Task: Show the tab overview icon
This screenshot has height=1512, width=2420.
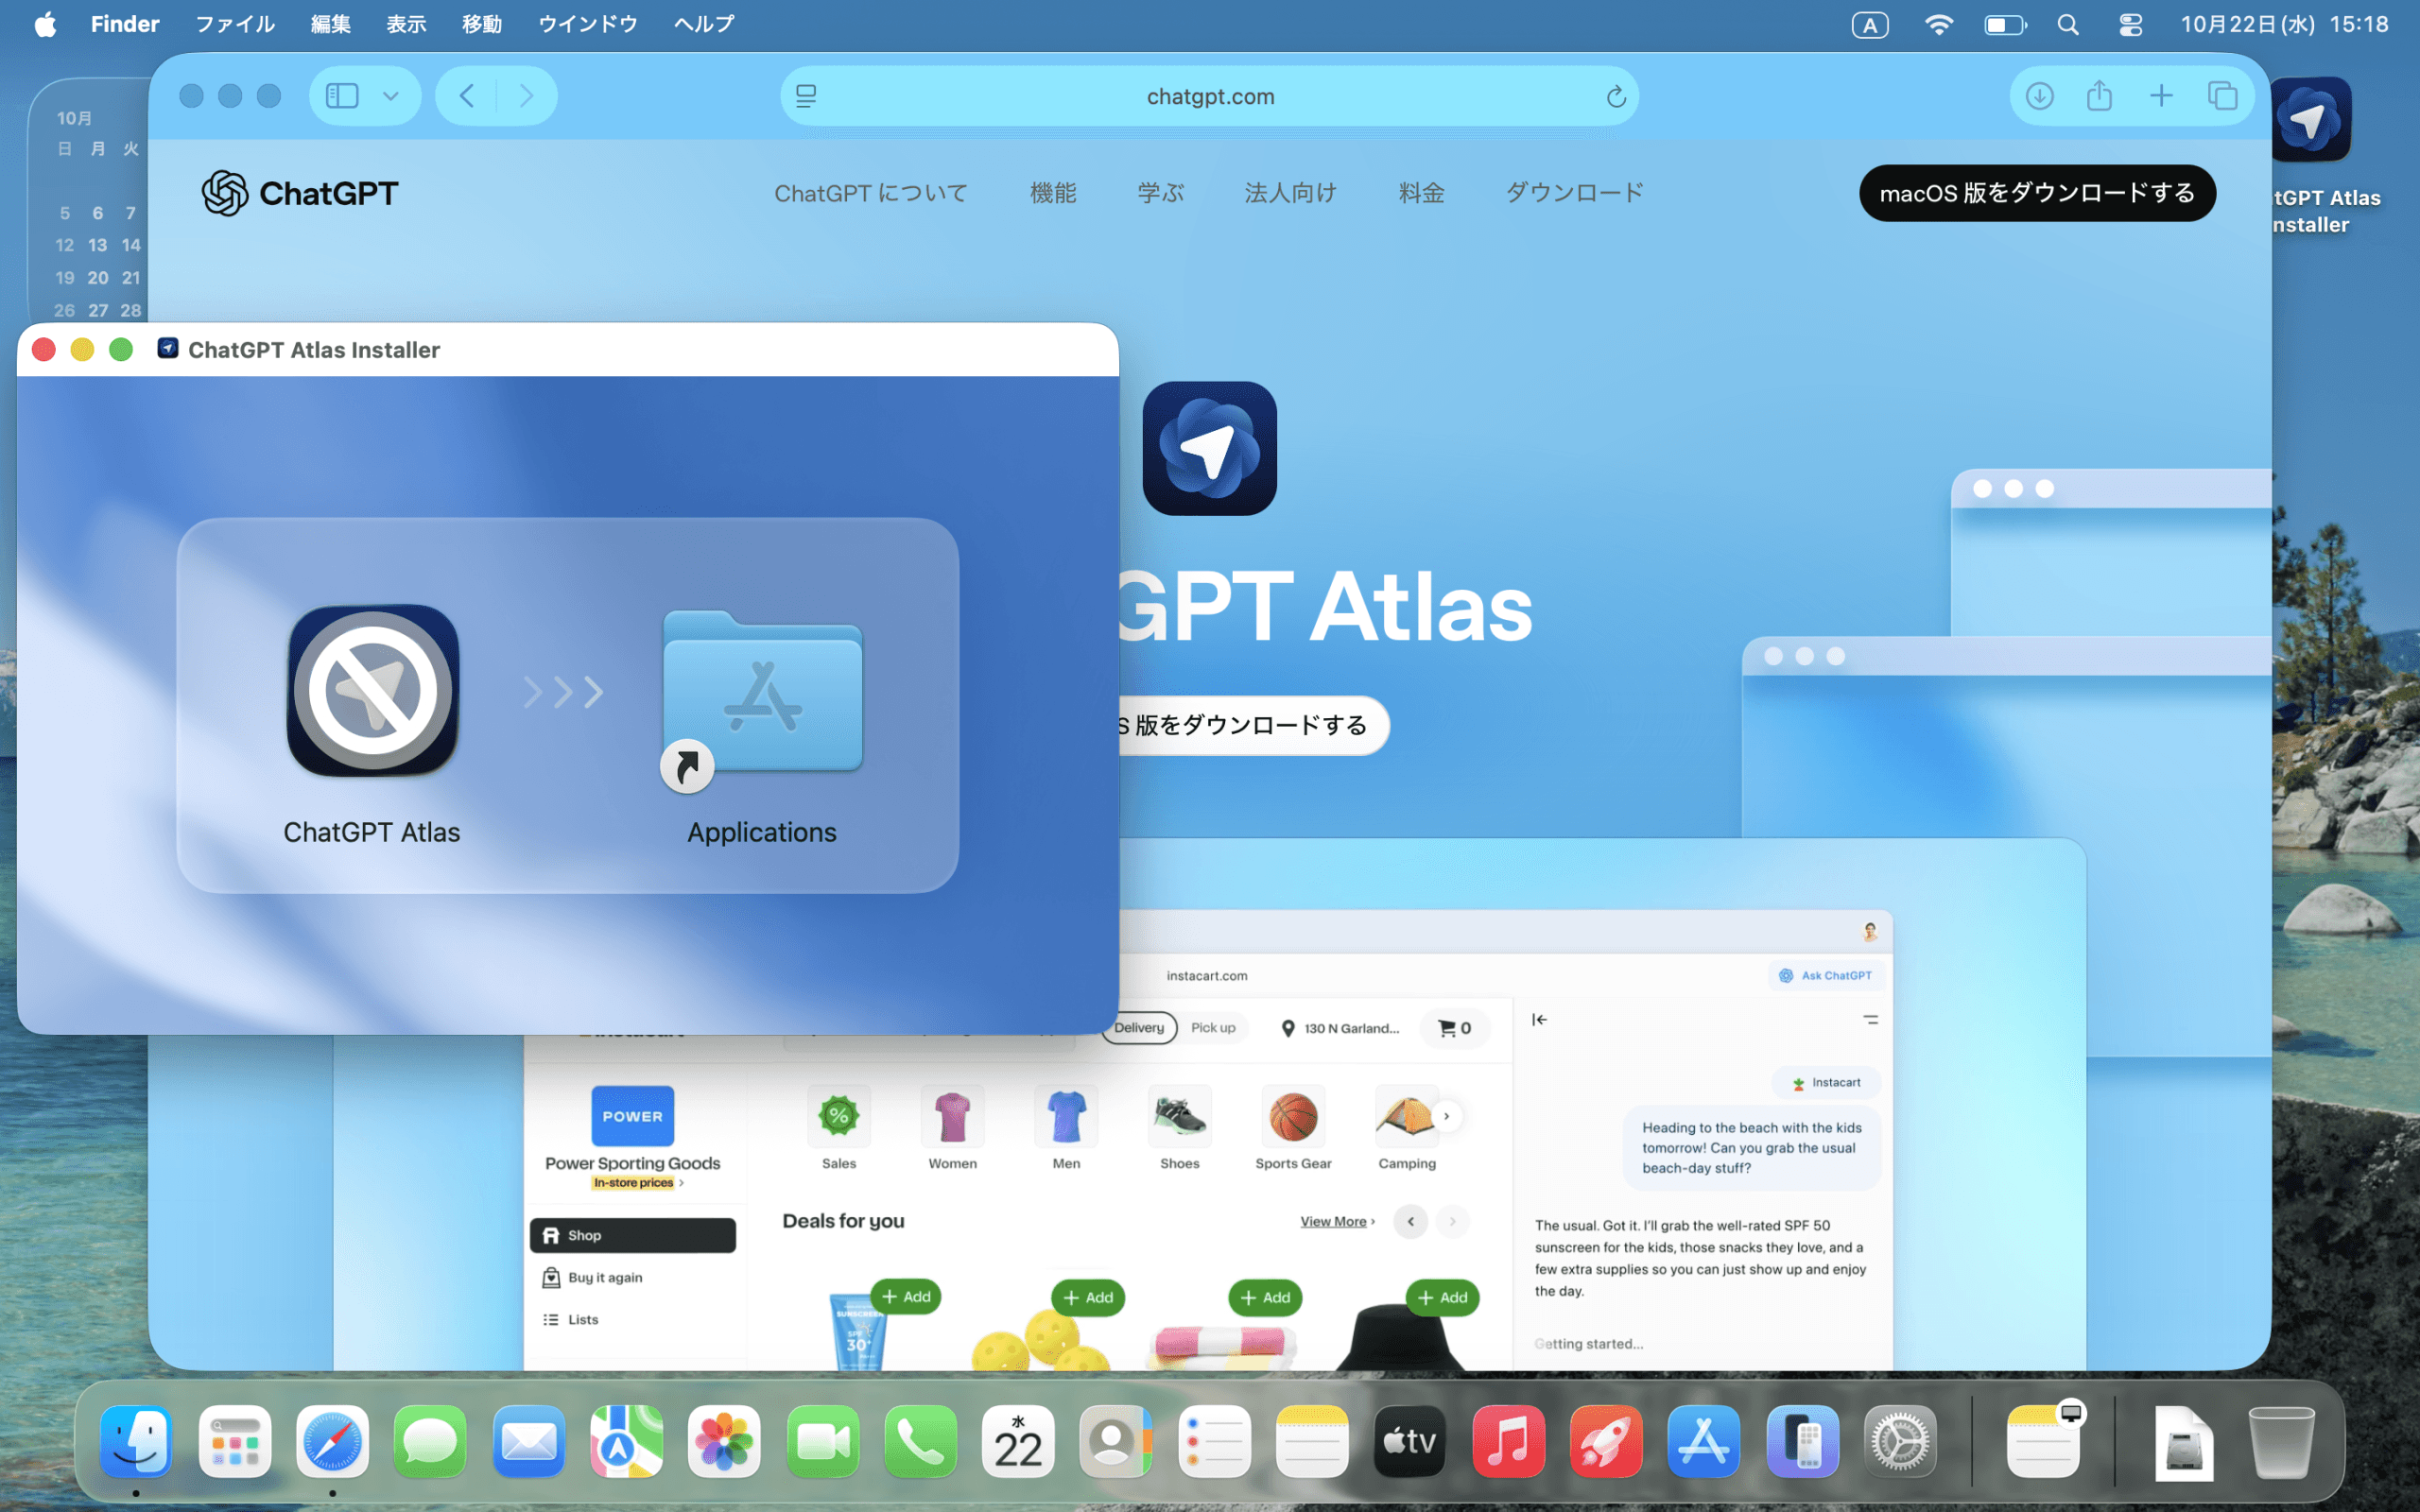Action: [x=2222, y=96]
